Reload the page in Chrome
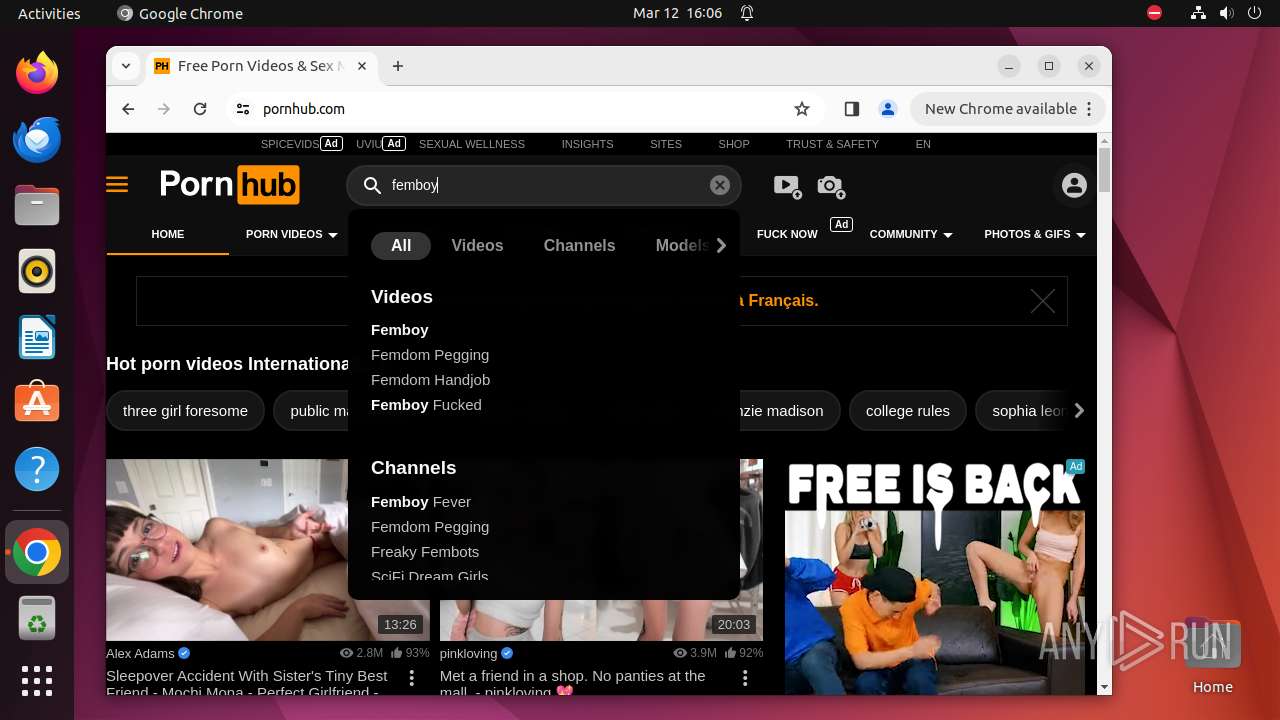This screenshot has height=720, width=1280. [200, 109]
